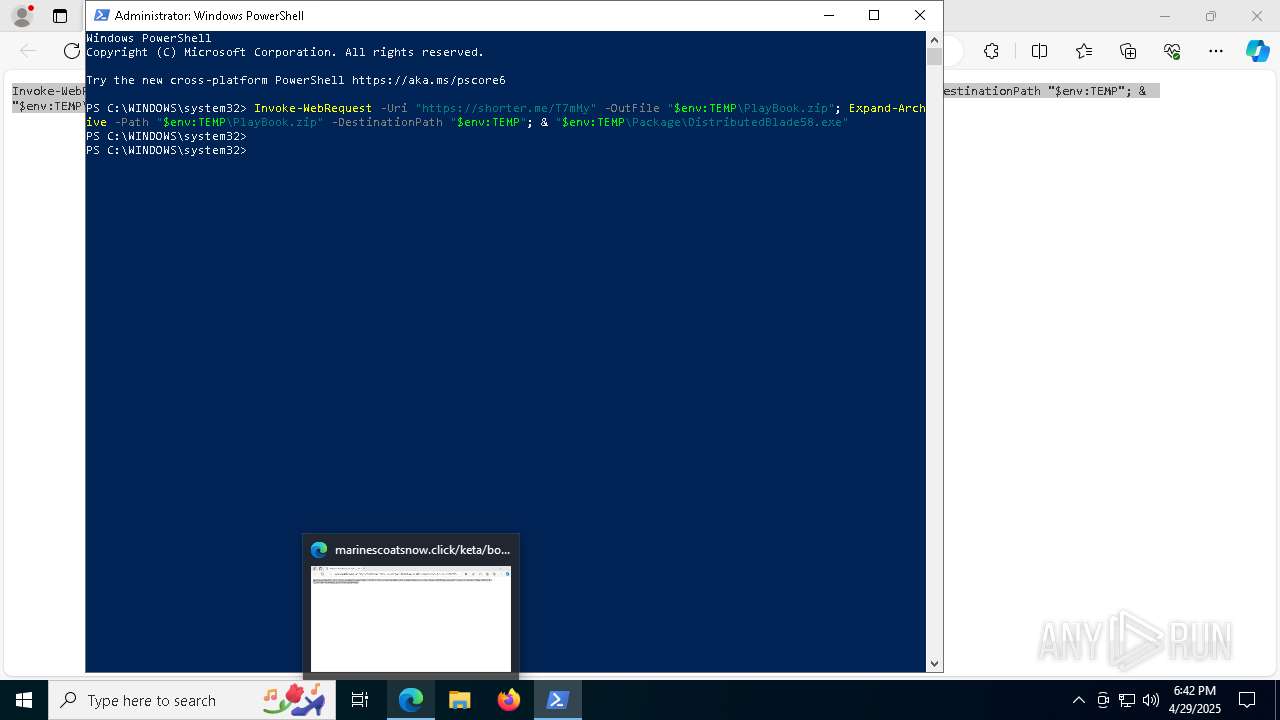Go back in the Edge browser
Image resolution: width=1280 pixels, height=720 pixels.
point(28,51)
